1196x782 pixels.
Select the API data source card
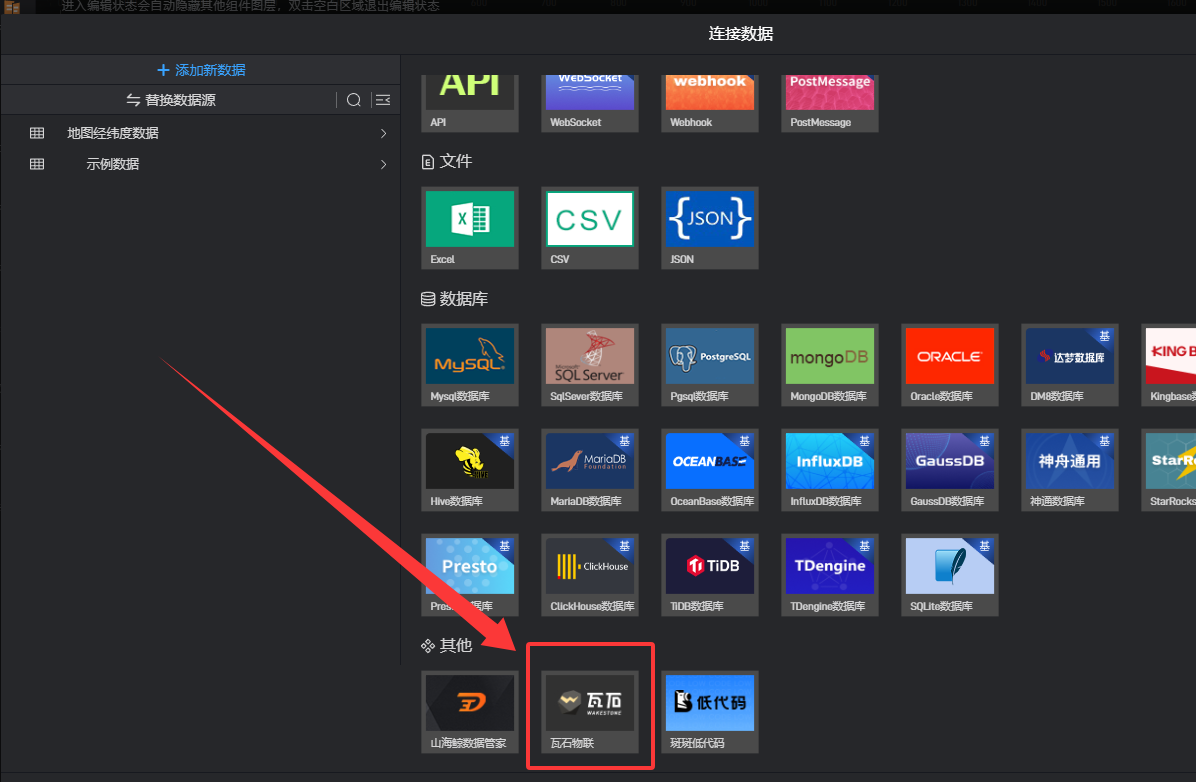click(x=469, y=103)
